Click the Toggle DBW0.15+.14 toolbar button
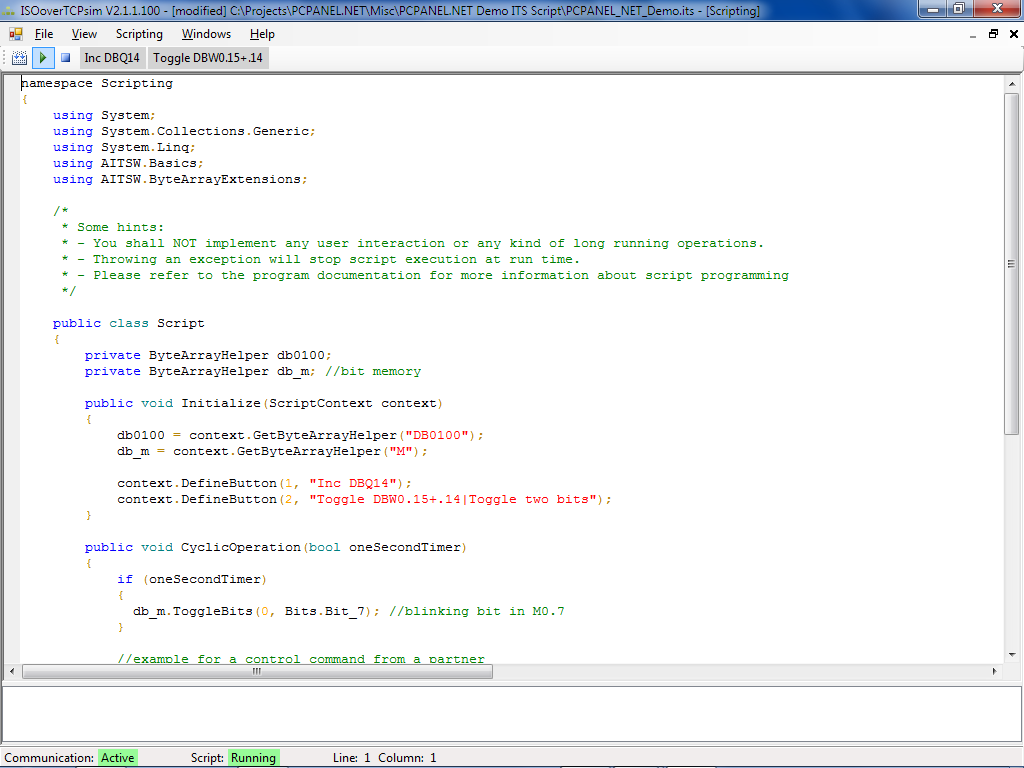 pos(208,58)
